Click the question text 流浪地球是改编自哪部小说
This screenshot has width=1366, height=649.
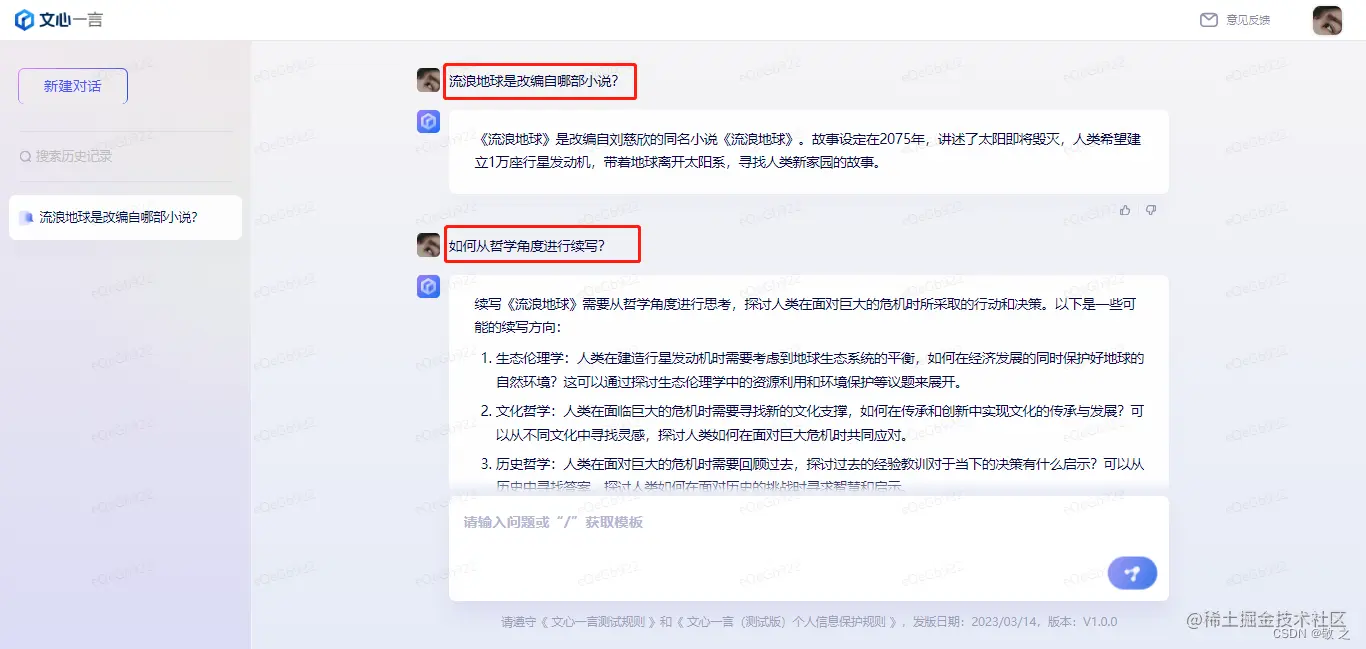[x=541, y=81]
